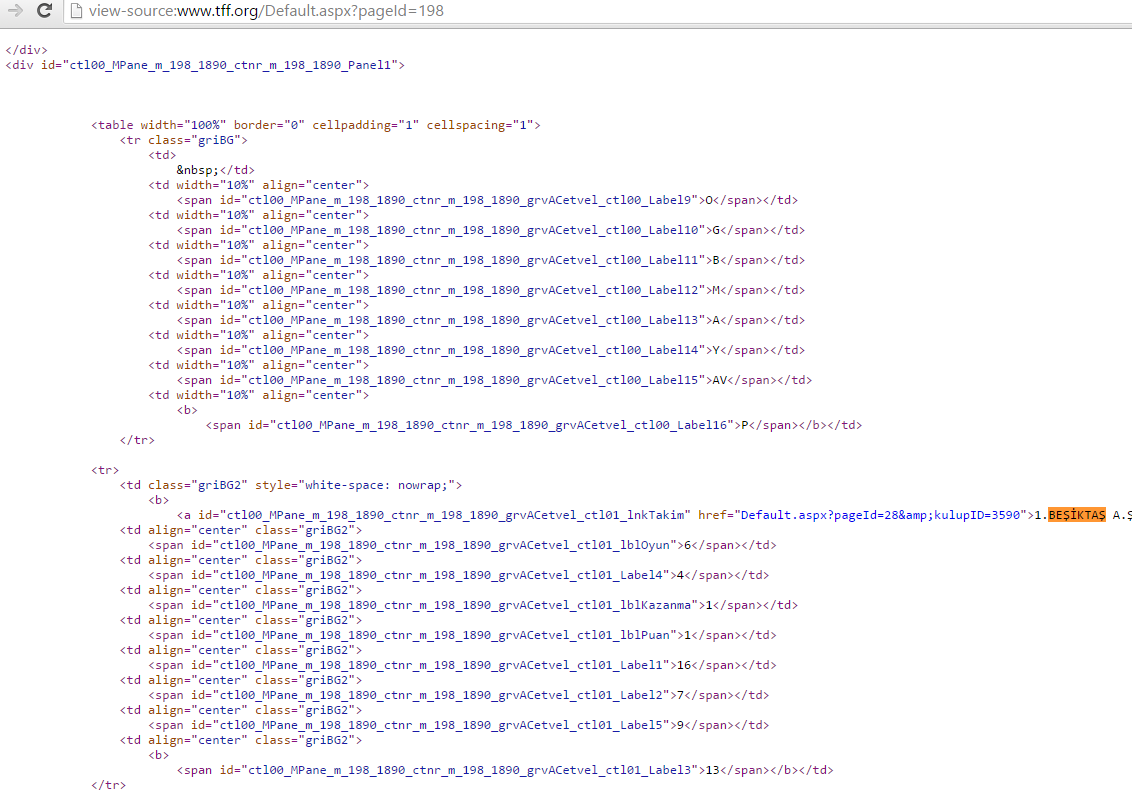The height and width of the screenshot is (807, 1132).
Task: Focus the view-source address bar URL
Action: [x=266, y=11]
